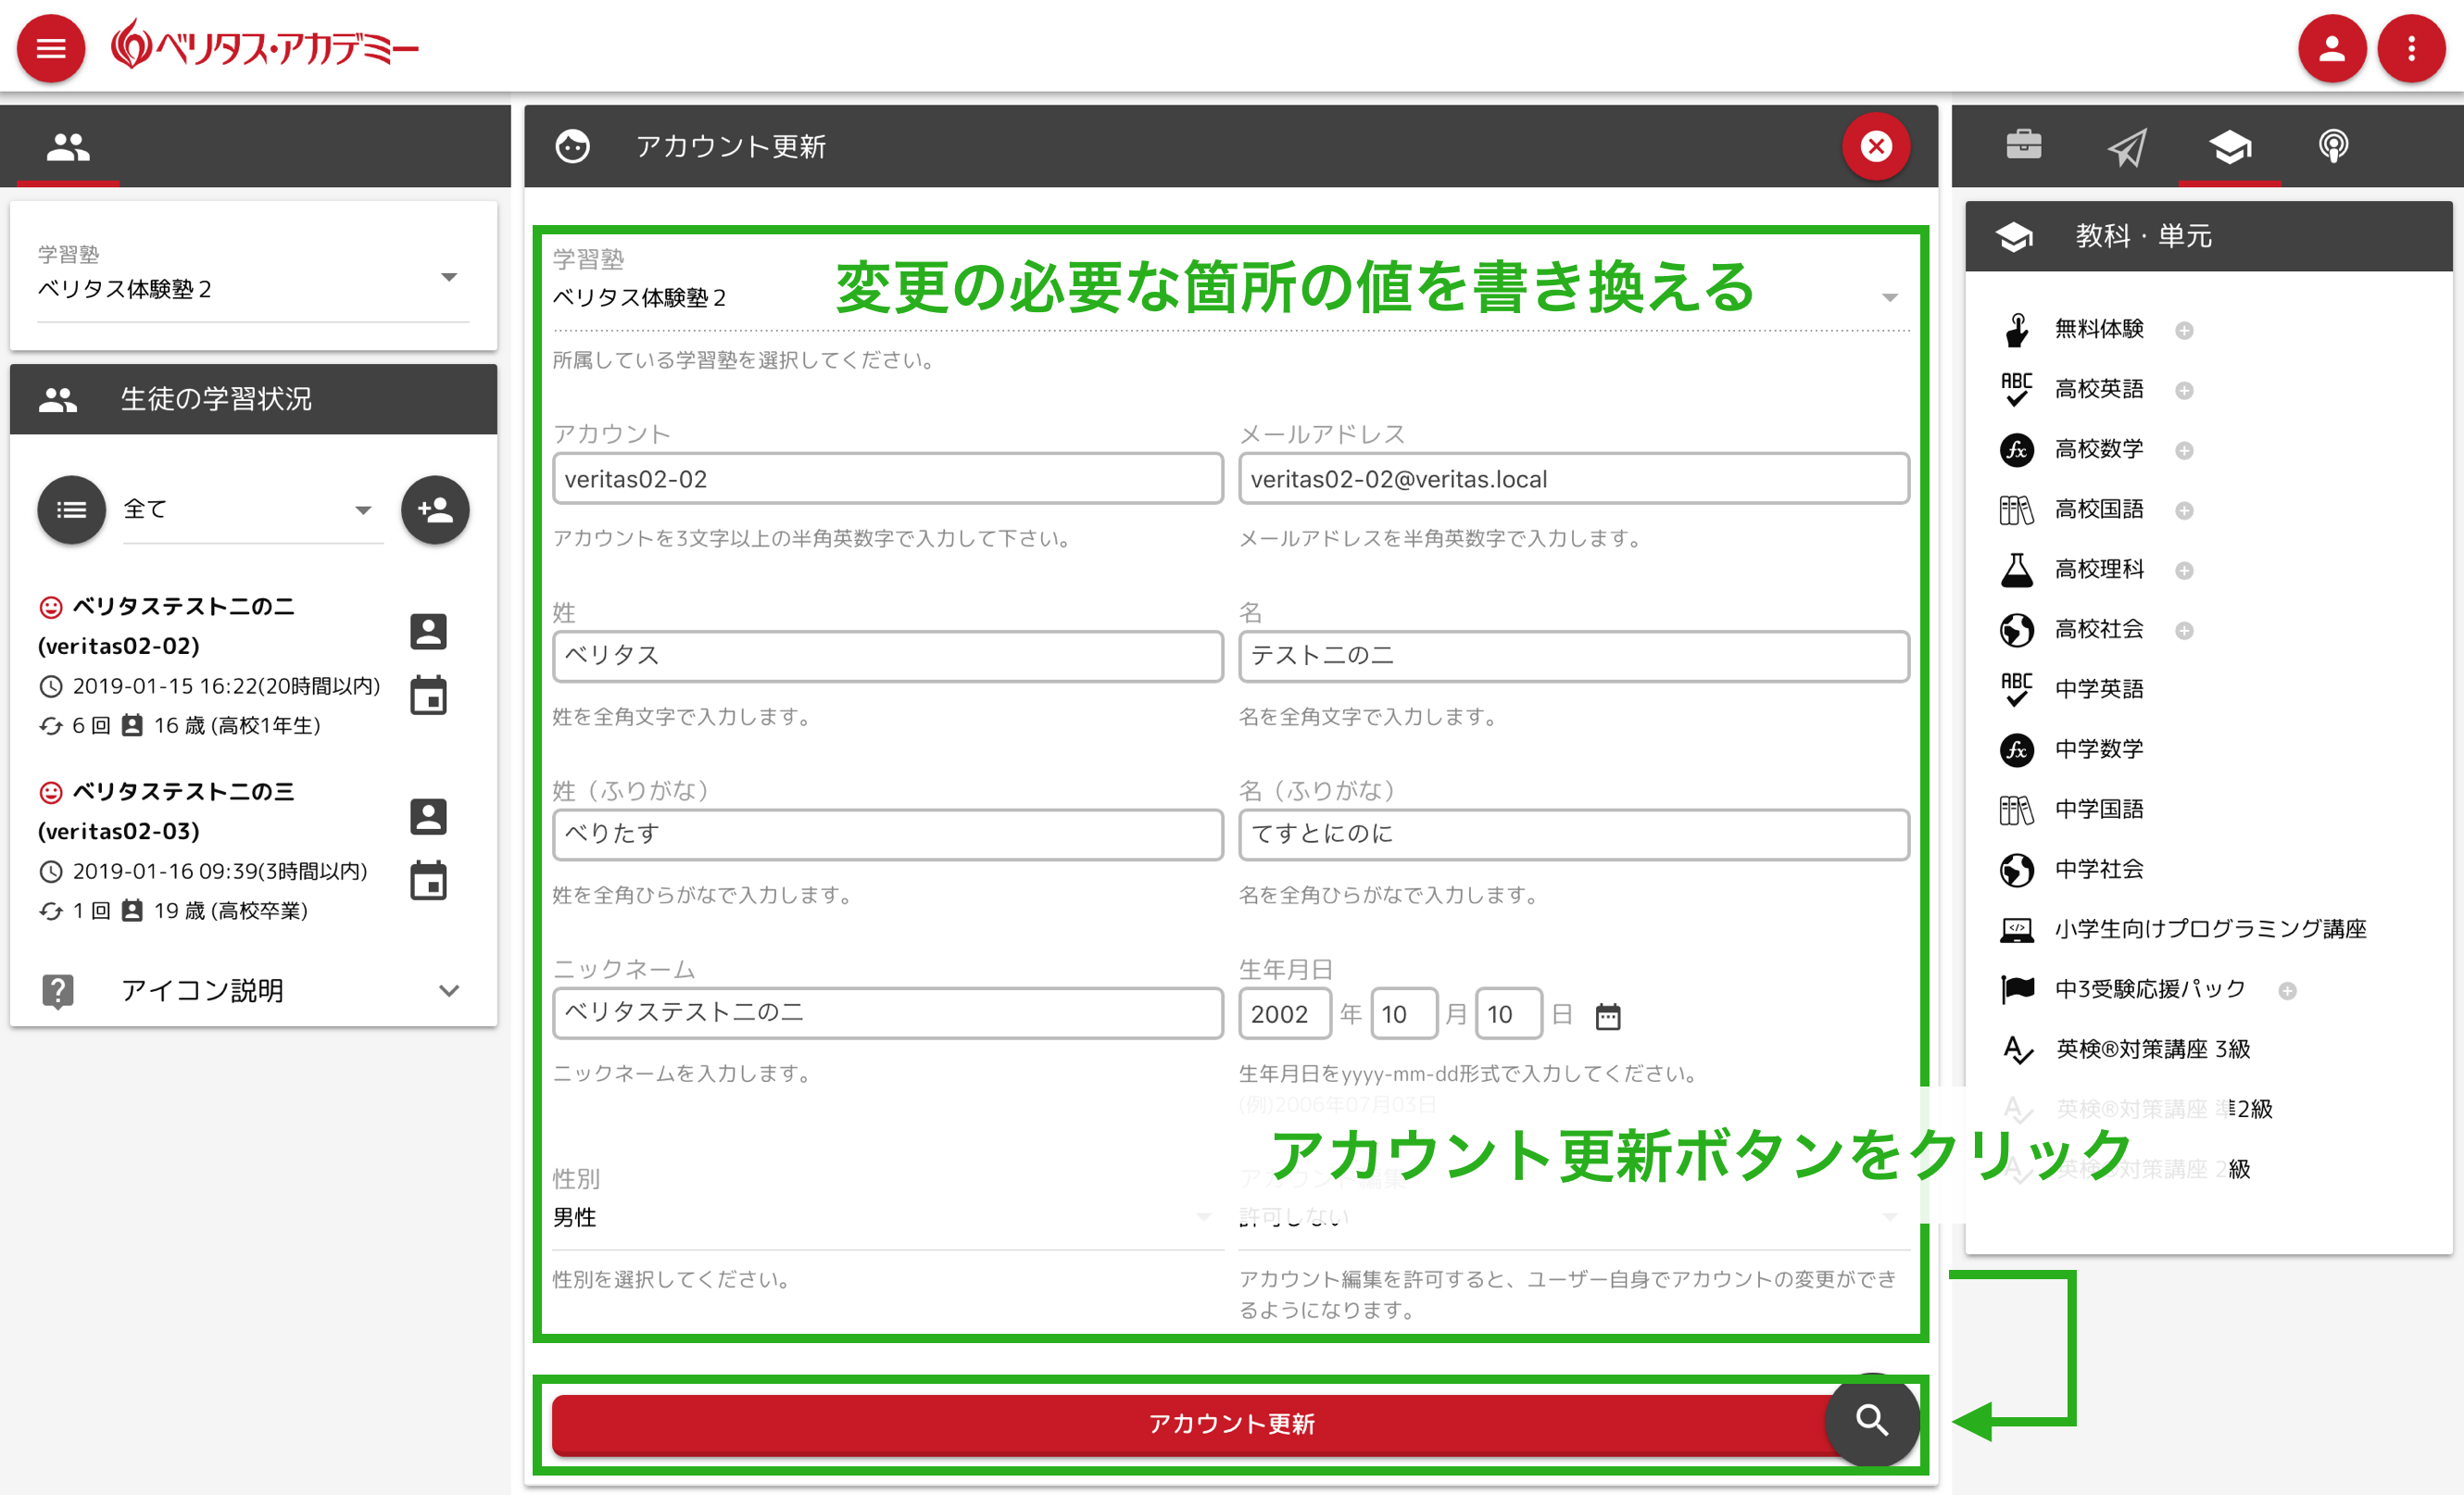Open the user profile button in header
The width and height of the screenshot is (2464, 1495).
click(2332, 48)
